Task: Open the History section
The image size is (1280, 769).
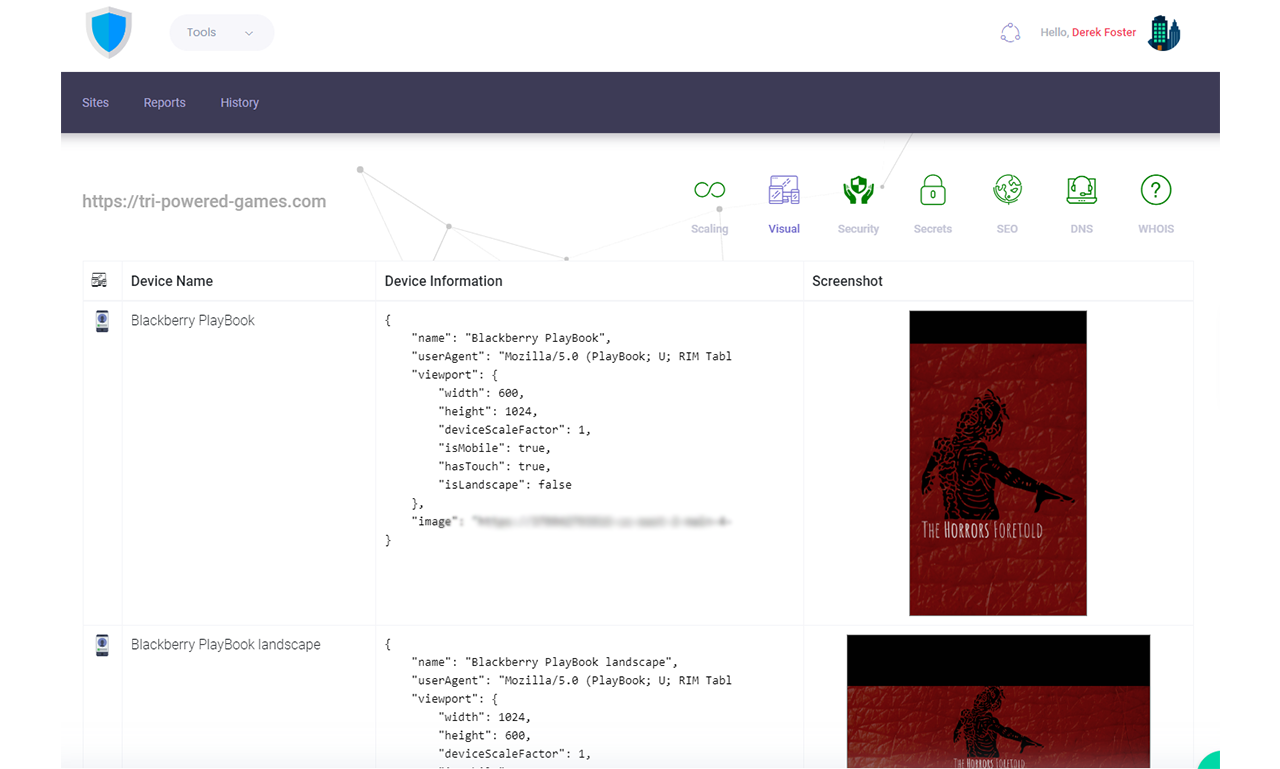Action: coord(239,102)
